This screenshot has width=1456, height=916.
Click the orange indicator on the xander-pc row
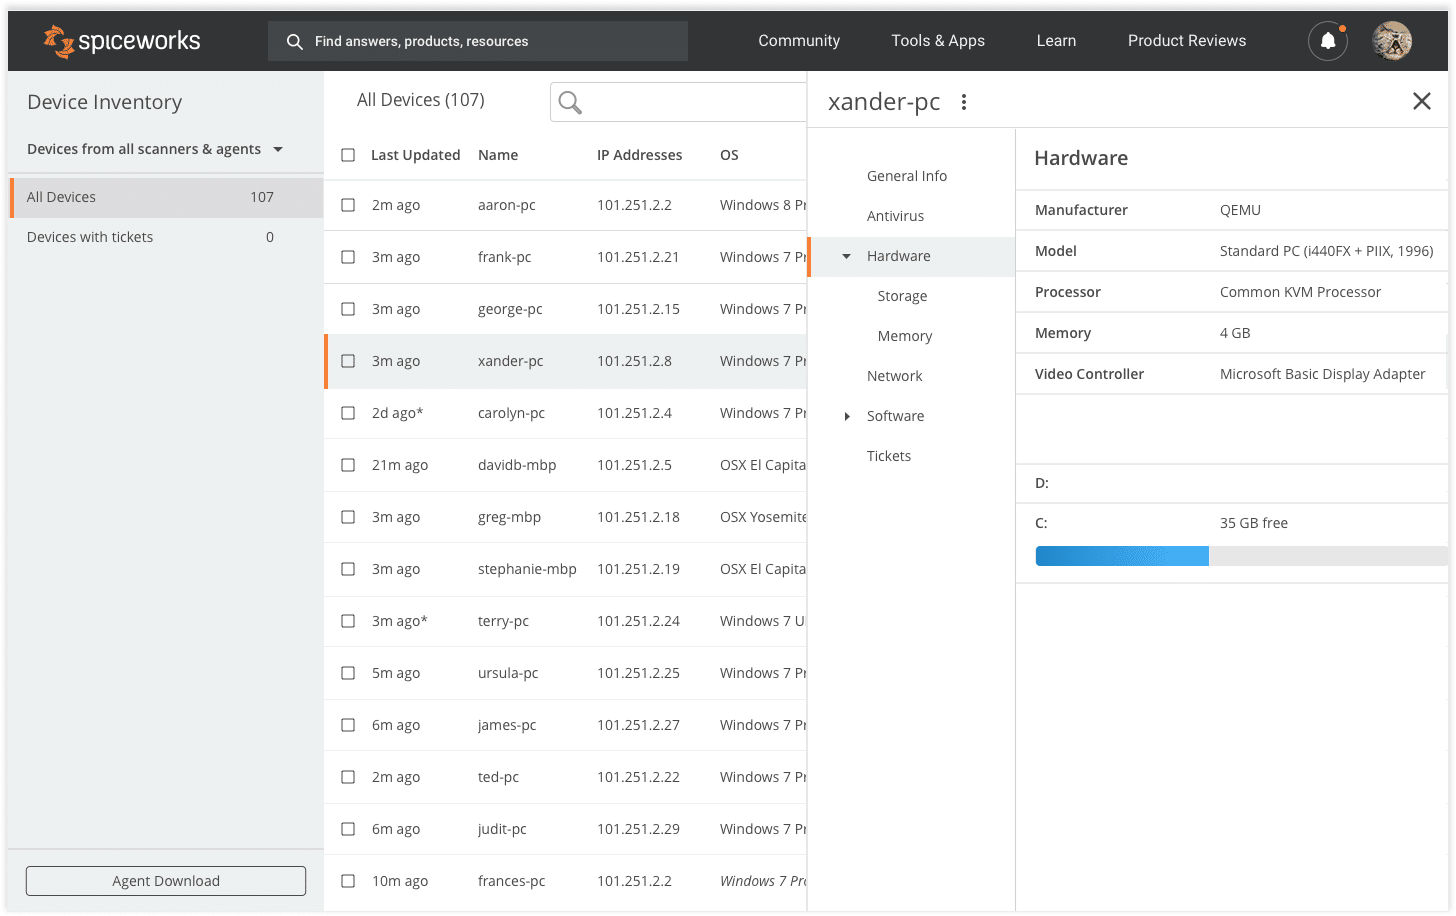[x=325, y=361]
